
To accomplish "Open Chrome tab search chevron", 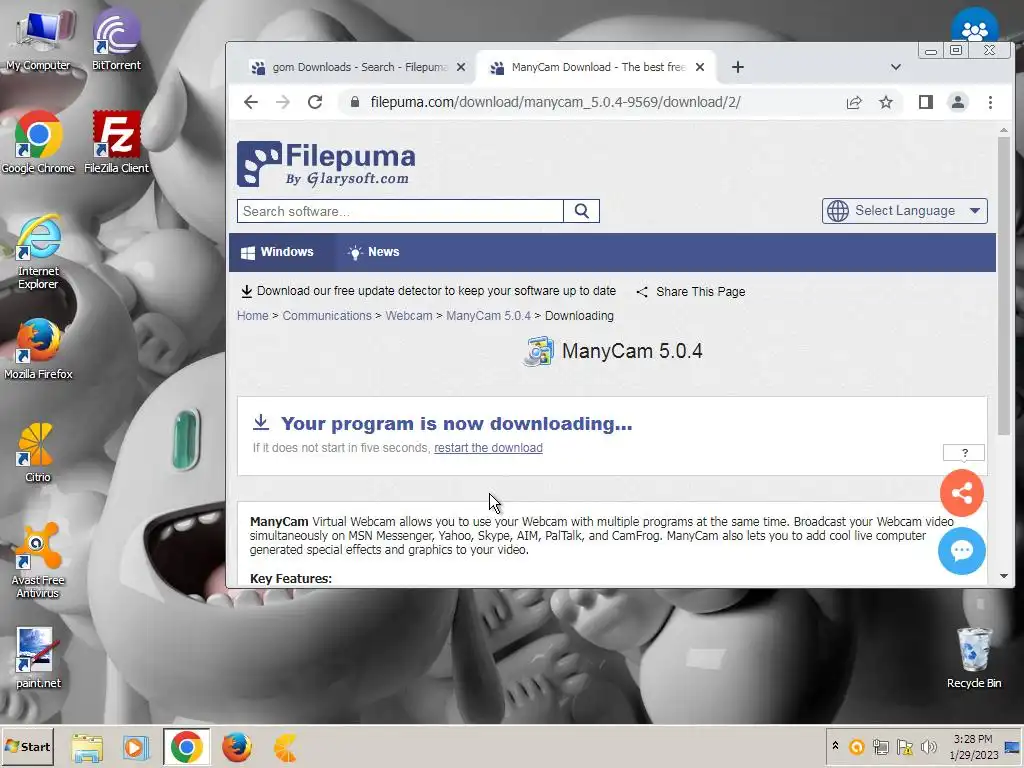I will [895, 67].
